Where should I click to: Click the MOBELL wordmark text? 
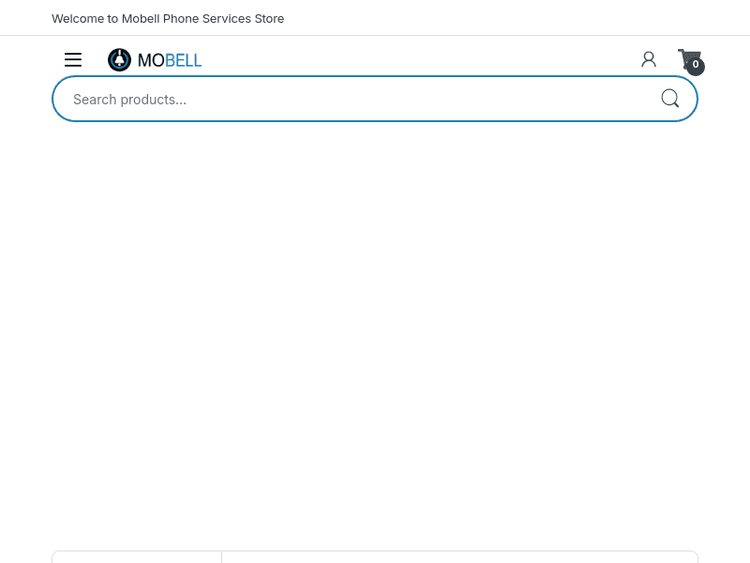[169, 60]
